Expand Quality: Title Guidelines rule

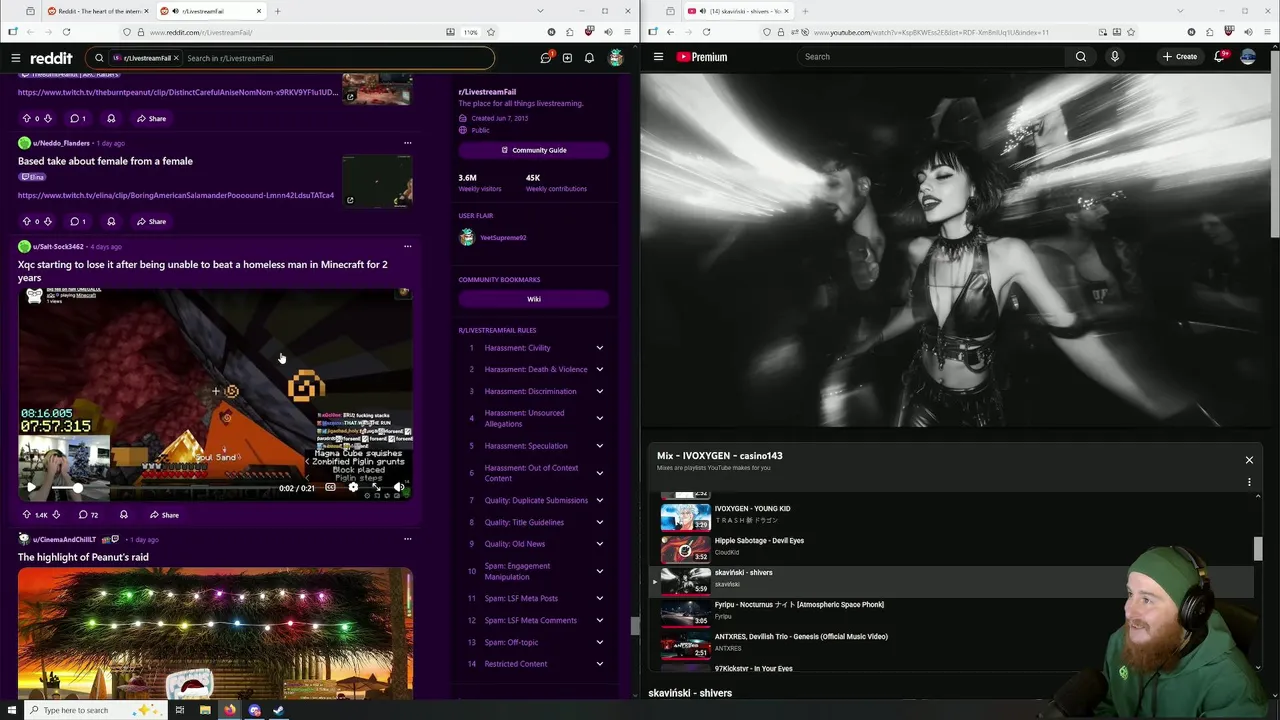(x=600, y=522)
